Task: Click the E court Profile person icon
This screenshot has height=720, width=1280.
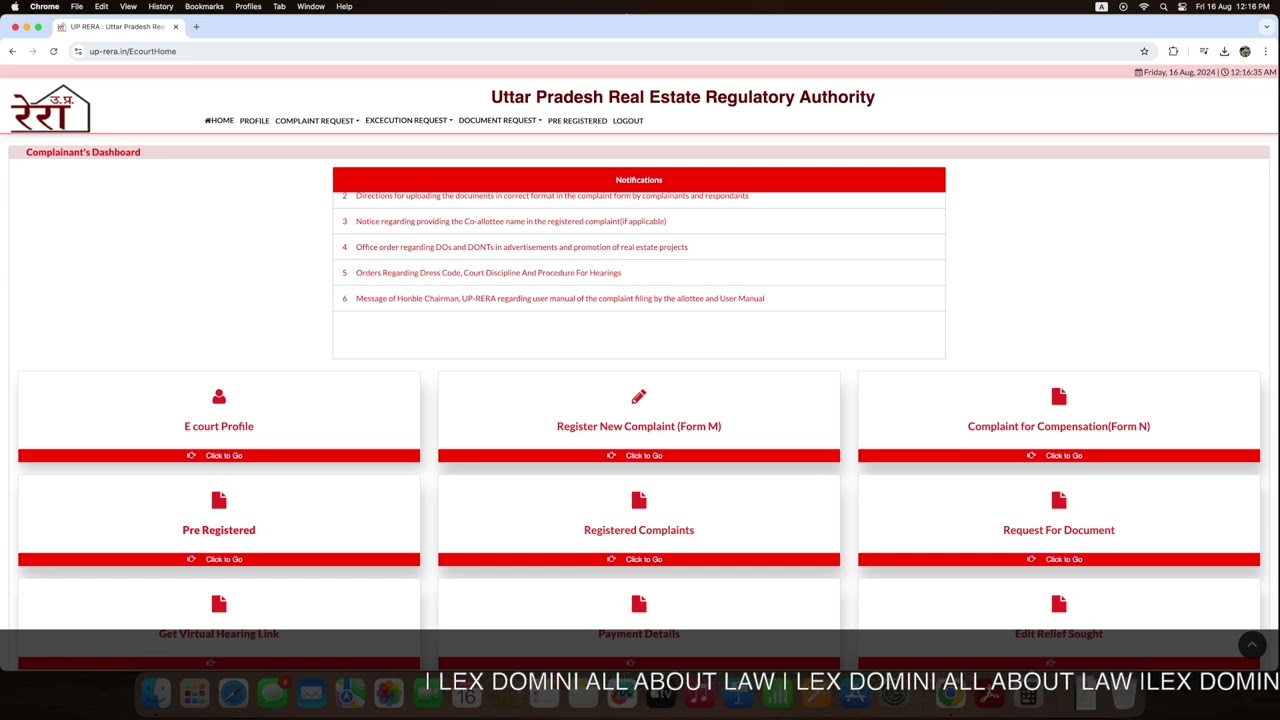Action: [219, 397]
